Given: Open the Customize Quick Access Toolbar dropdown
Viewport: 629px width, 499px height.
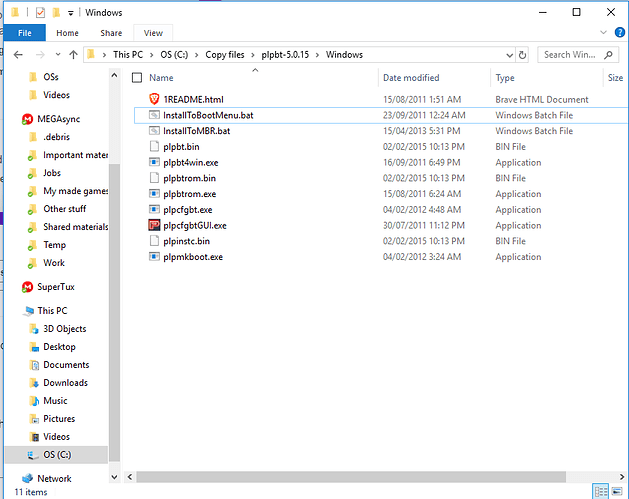Looking at the screenshot, I should tap(71, 13).
